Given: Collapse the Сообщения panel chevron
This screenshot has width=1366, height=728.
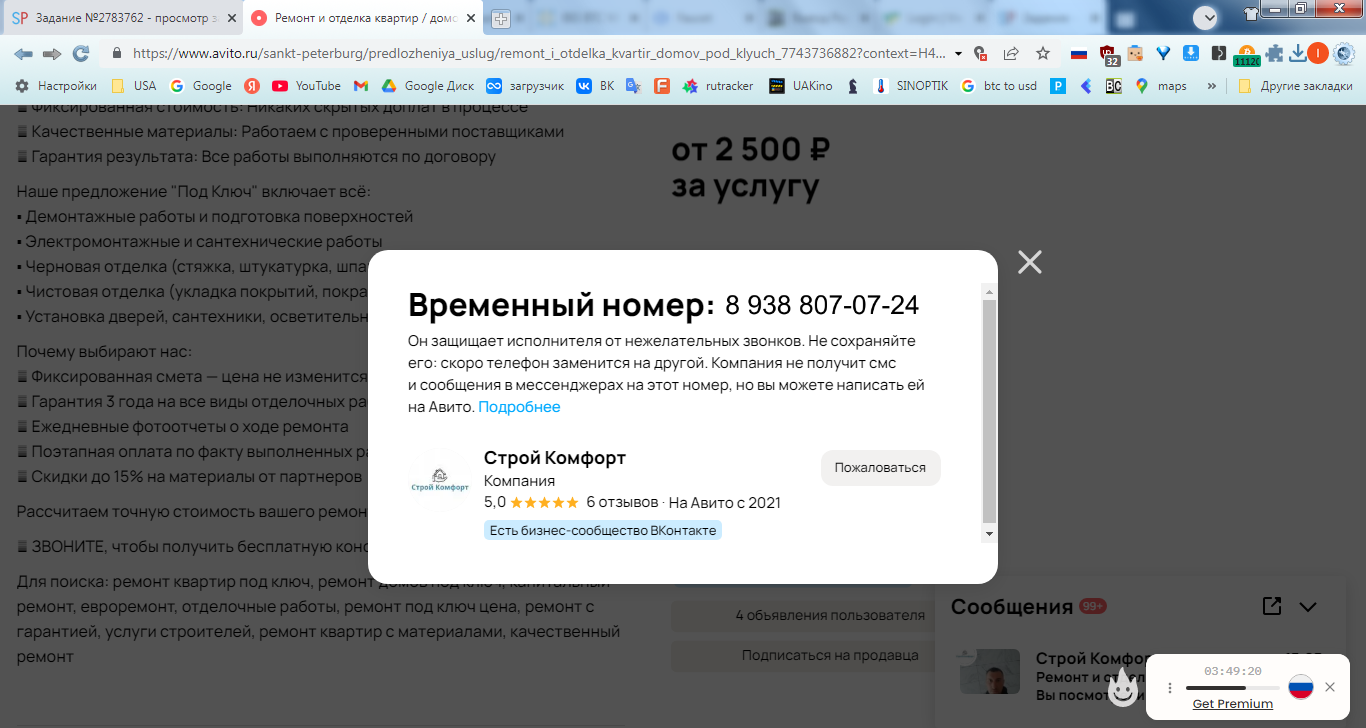Looking at the screenshot, I should point(1308,606).
